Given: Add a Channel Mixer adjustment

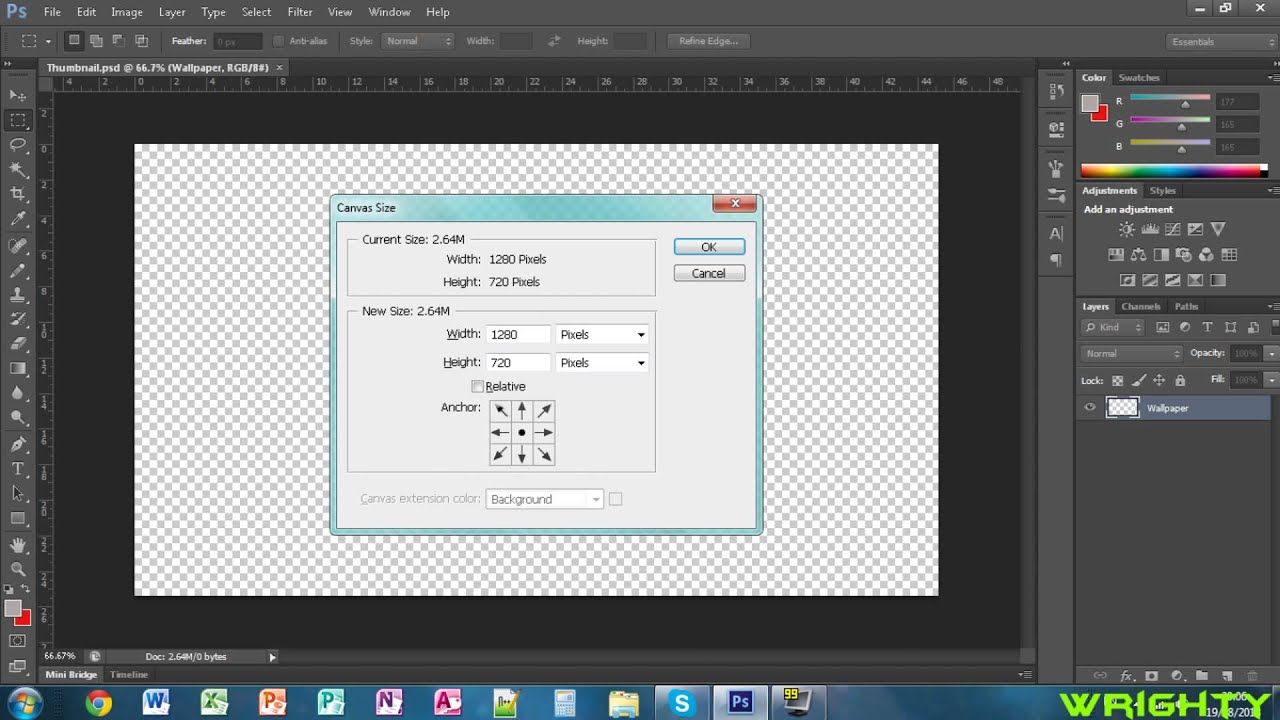Looking at the screenshot, I should (x=1206, y=255).
